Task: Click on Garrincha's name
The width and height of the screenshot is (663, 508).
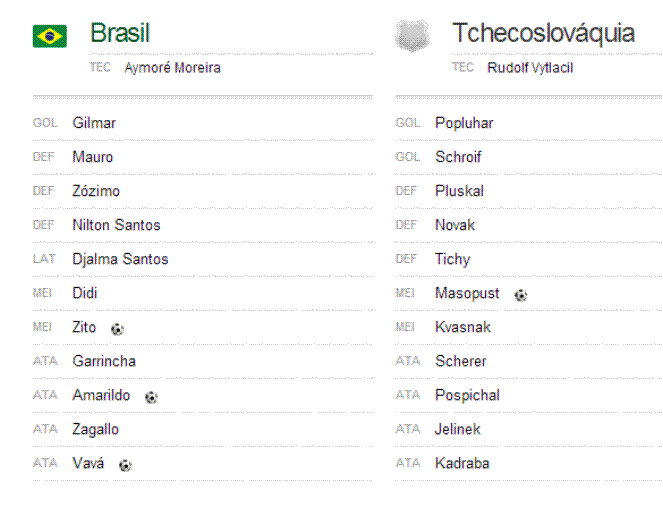Action: coord(104,361)
